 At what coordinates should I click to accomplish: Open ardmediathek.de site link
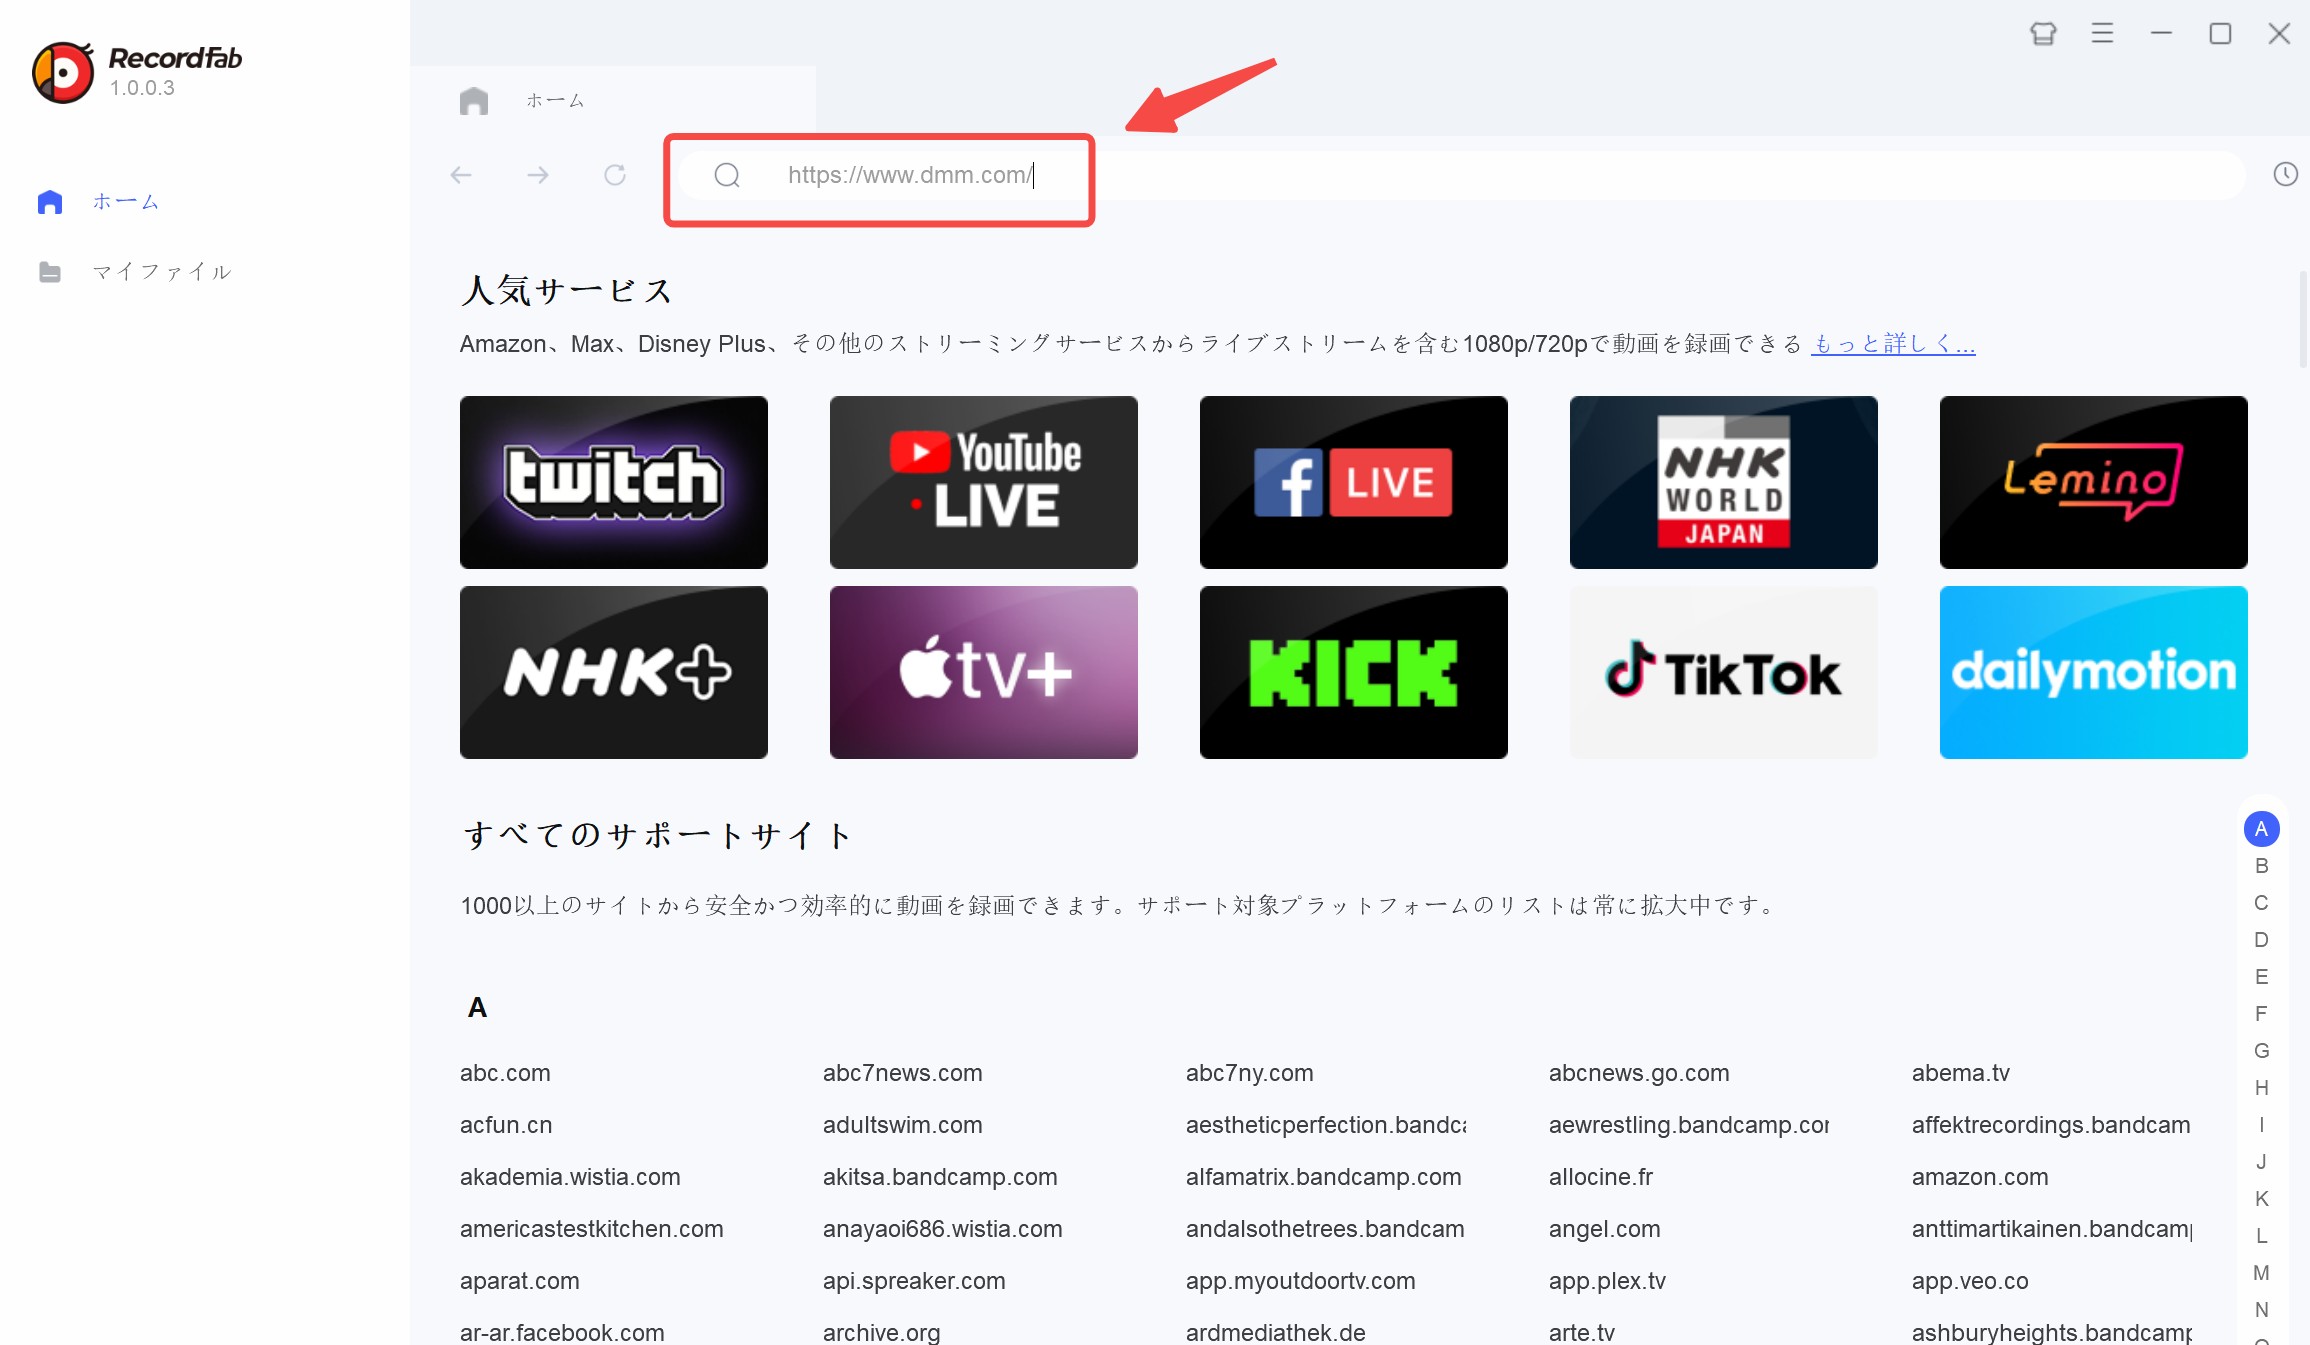pyautogui.click(x=1276, y=1333)
